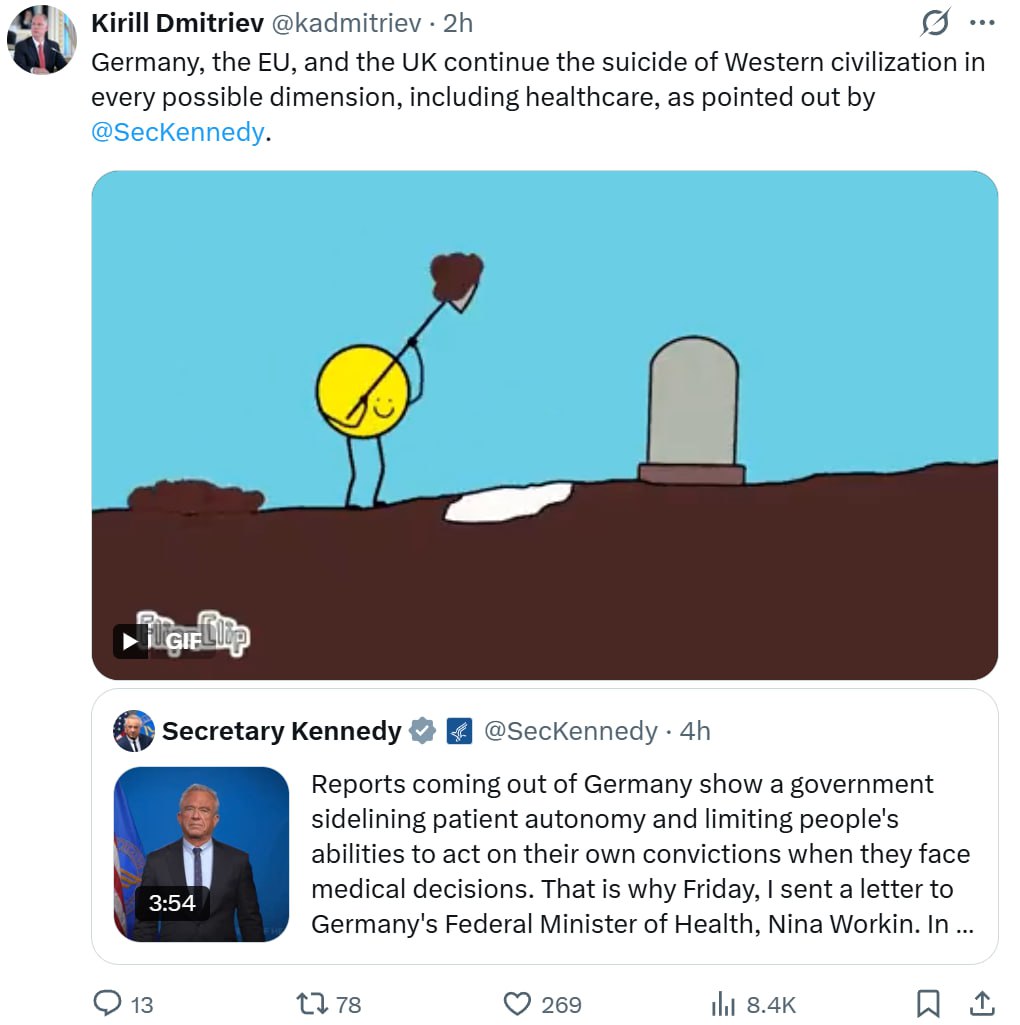
Task: Click the @SecKennedy mention link
Action: pos(178,132)
